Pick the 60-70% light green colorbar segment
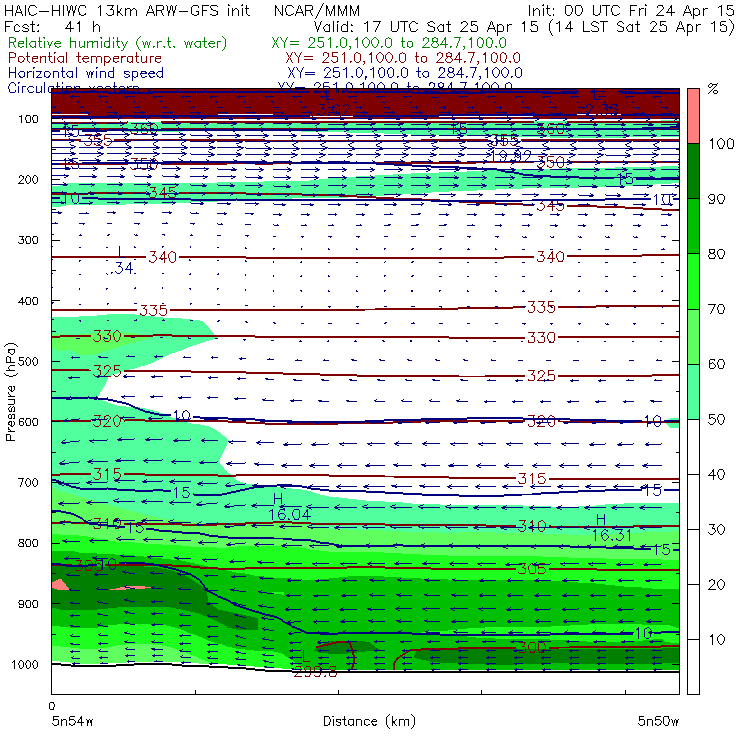The height and width of the screenshot is (740, 740). click(x=693, y=336)
